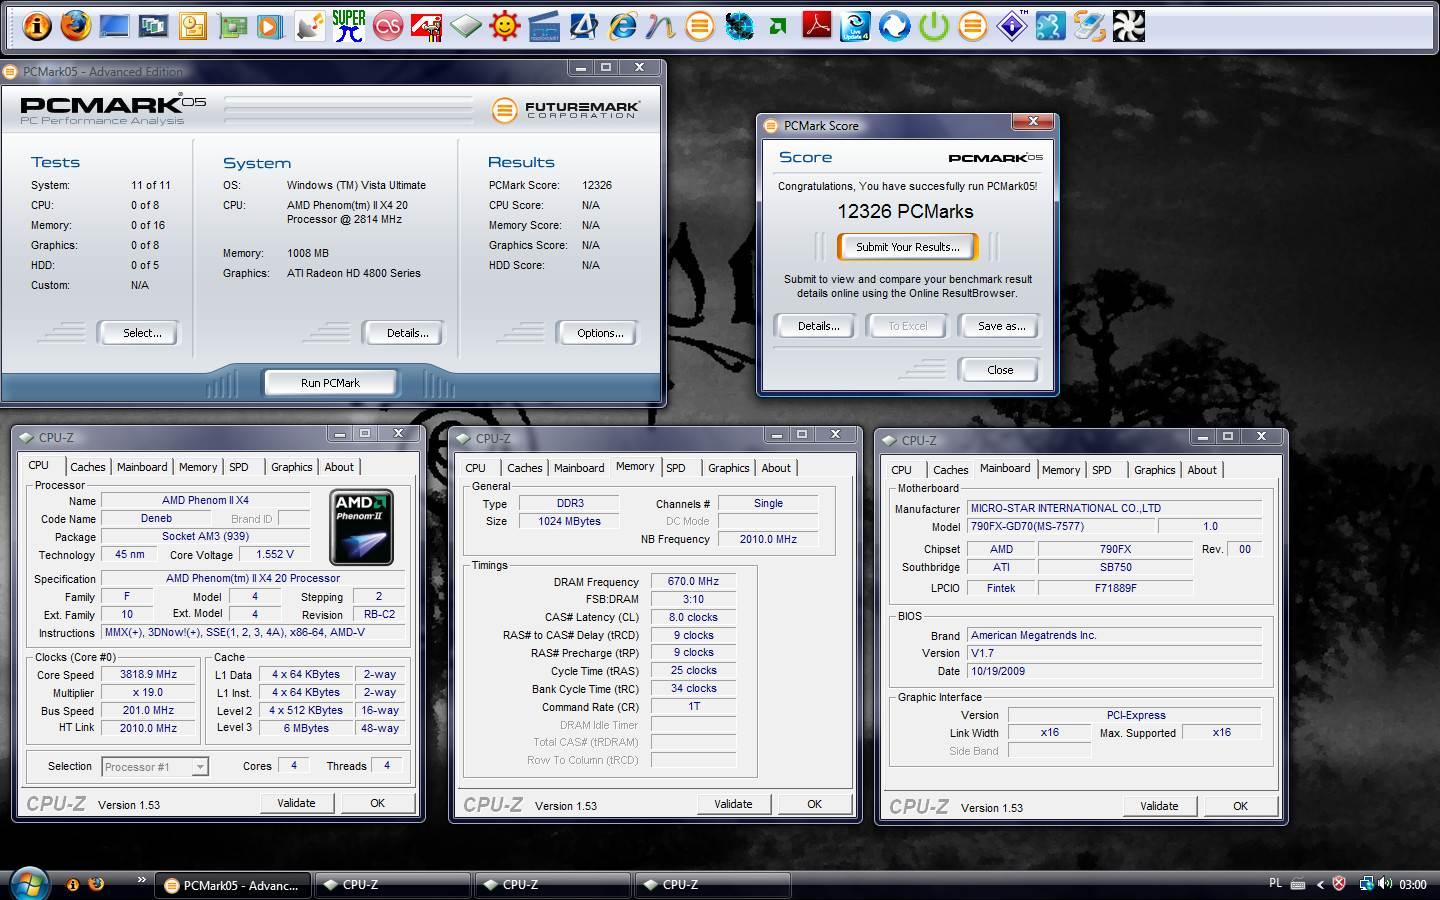Click the A4 icon in dock

tap(583, 26)
